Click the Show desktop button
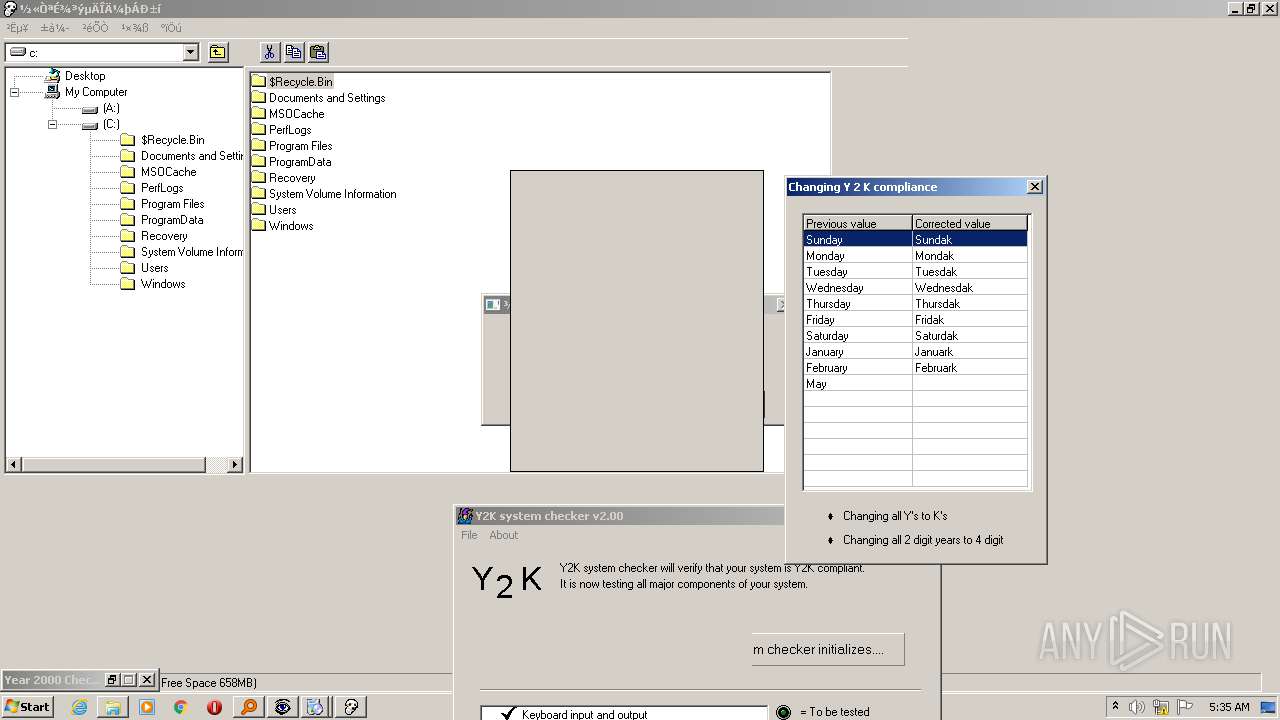This screenshot has width=1280, height=720. pos(1270,707)
